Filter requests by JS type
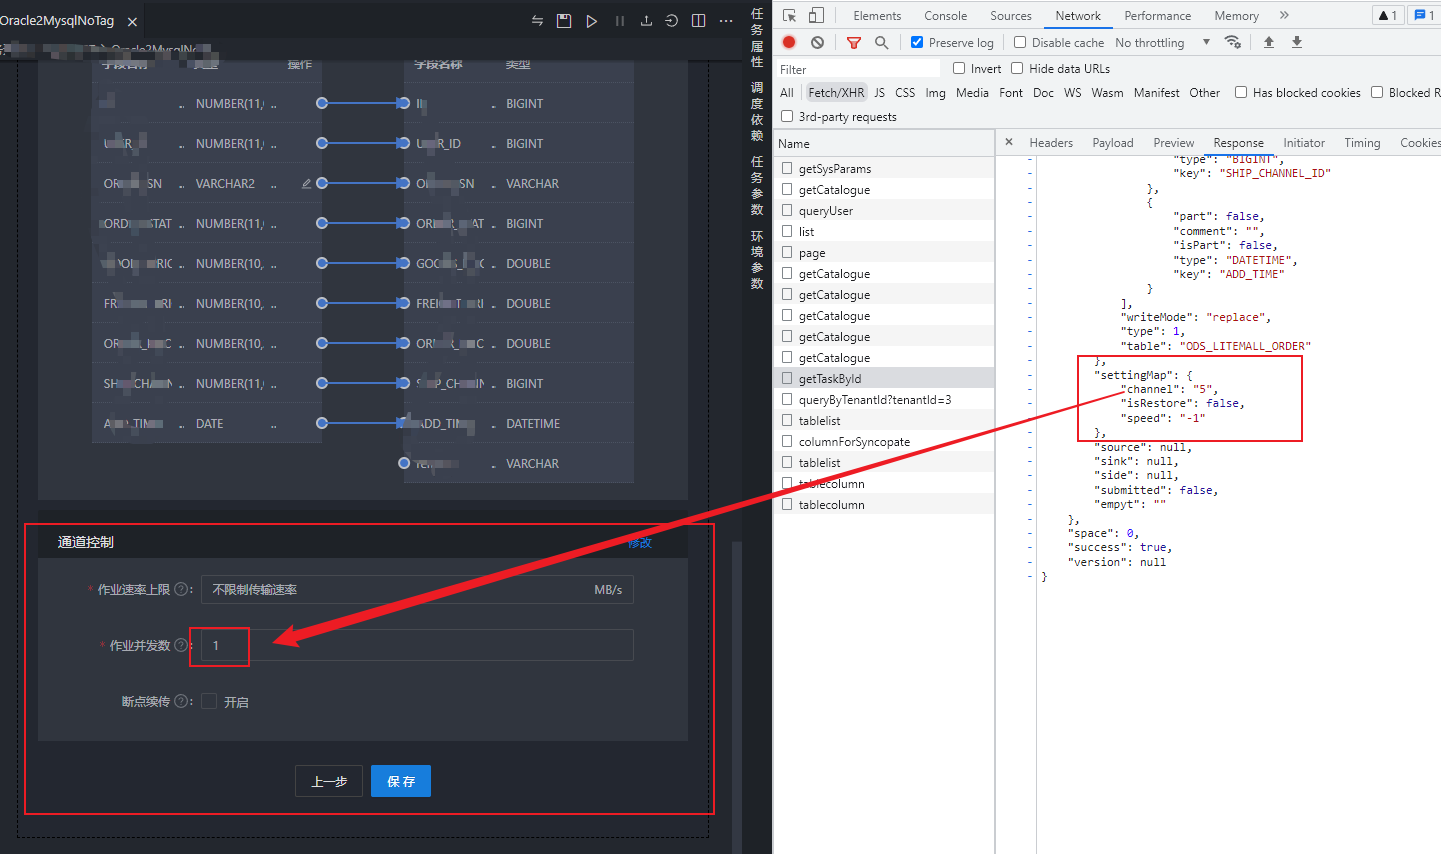The height and width of the screenshot is (854, 1441). [879, 92]
